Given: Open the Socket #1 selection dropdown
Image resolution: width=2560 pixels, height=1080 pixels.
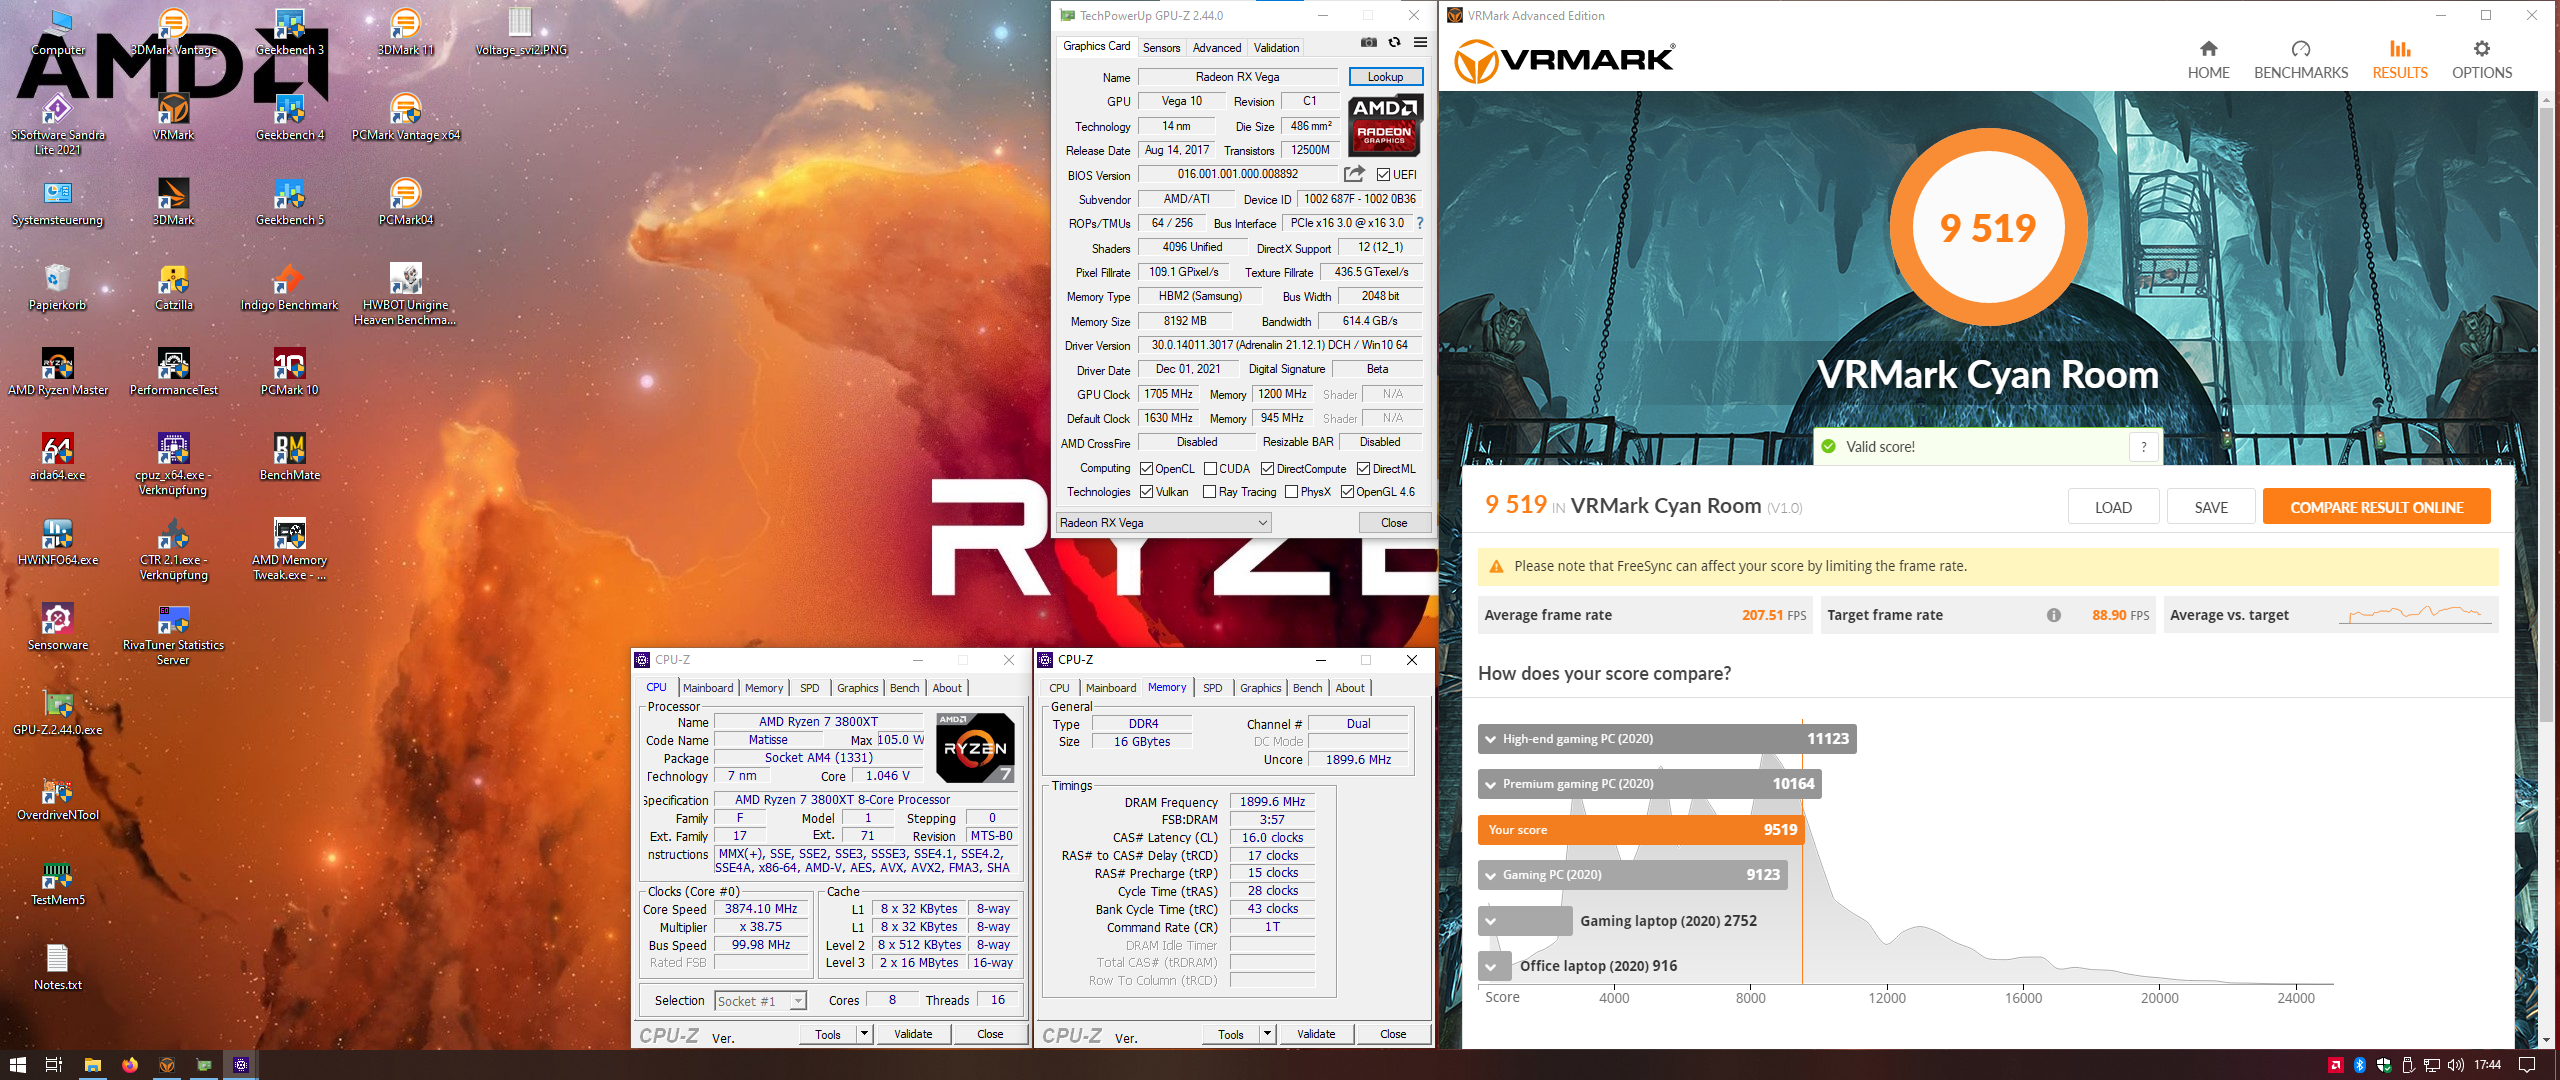Looking at the screenshot, I should click(760, 1000).
